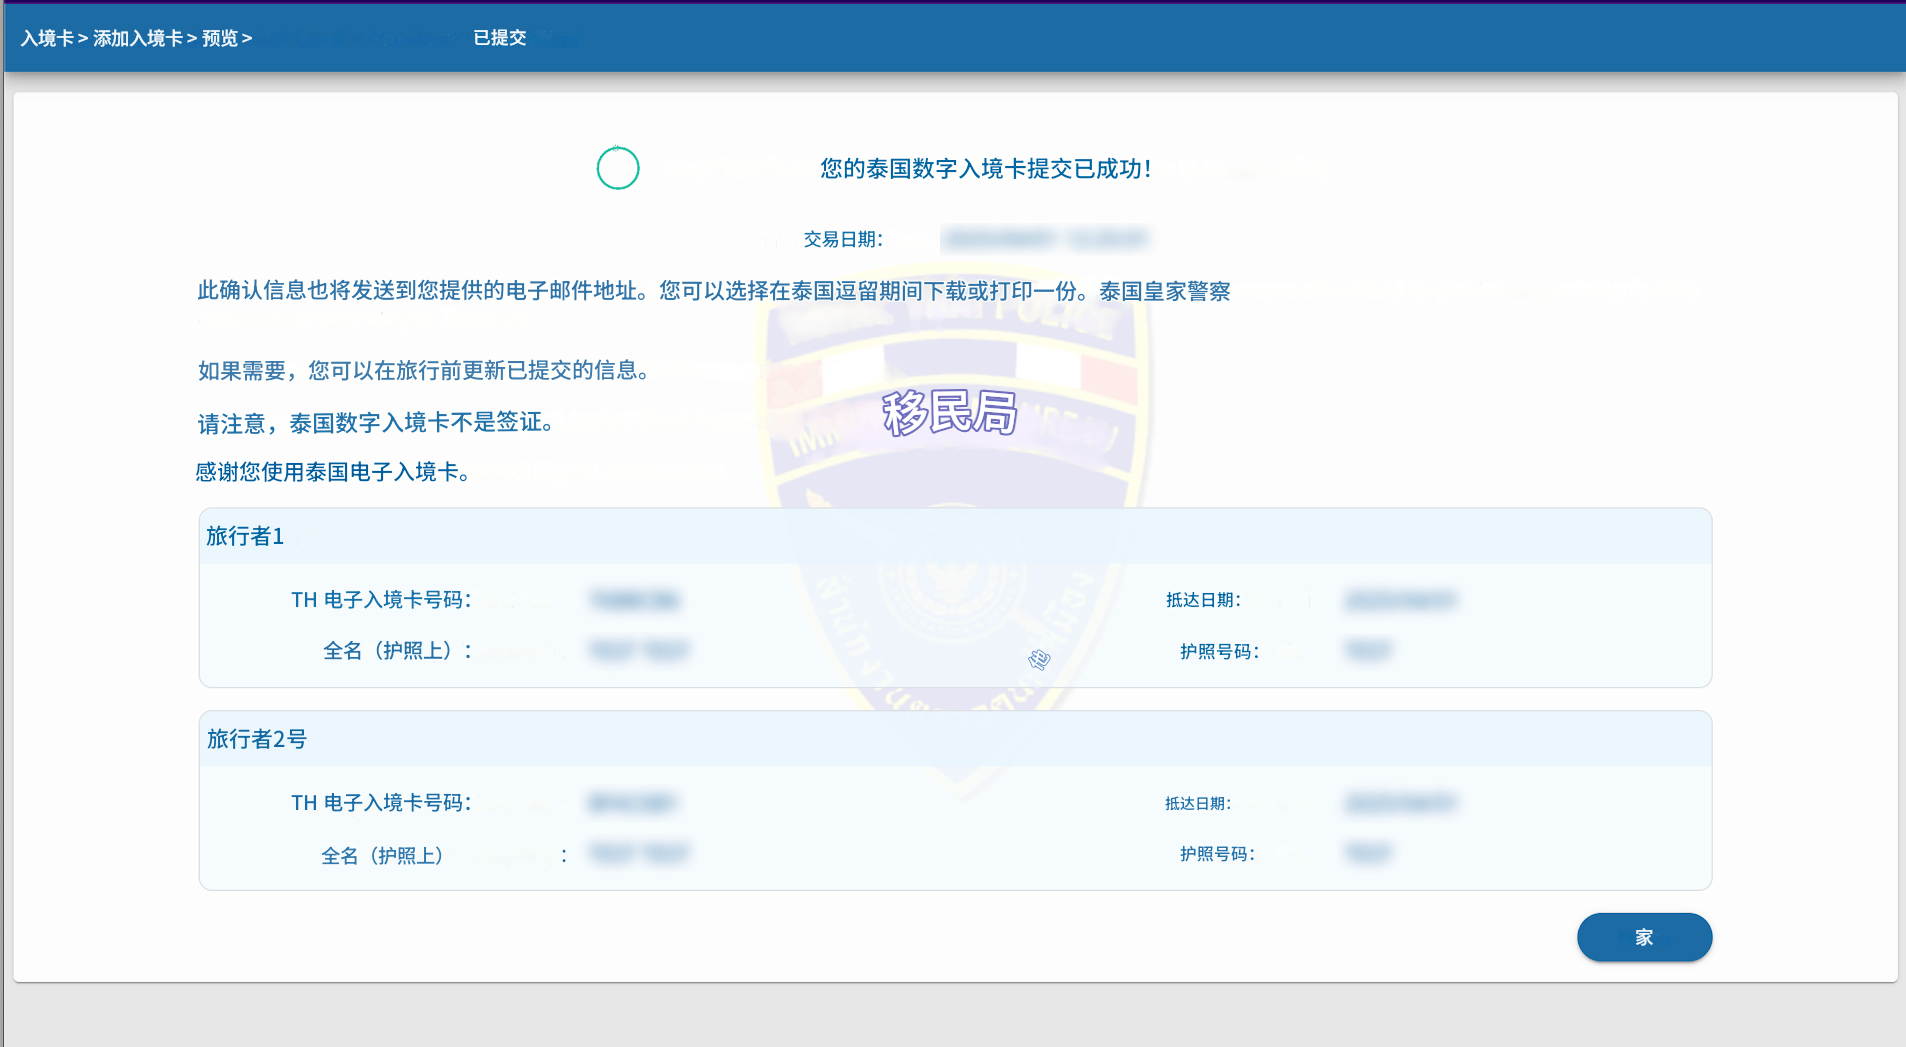The width and height of the screenshot is (1906, 1047).
Task: Click the green success circle icon
Action: click(618, 168)
